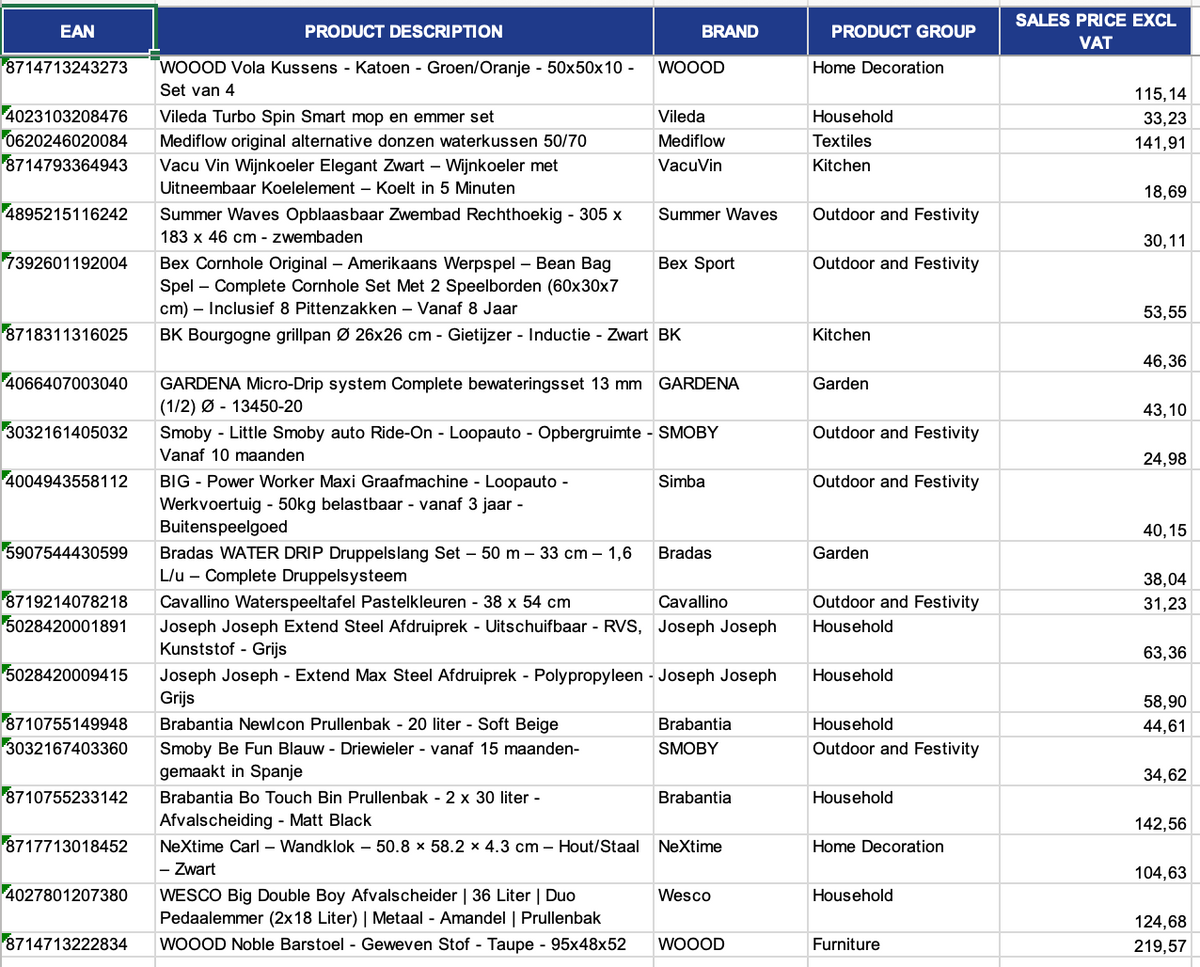1200x967 pixels.
Task: Click the price cell 141,91
Action: coord(1096,141)
